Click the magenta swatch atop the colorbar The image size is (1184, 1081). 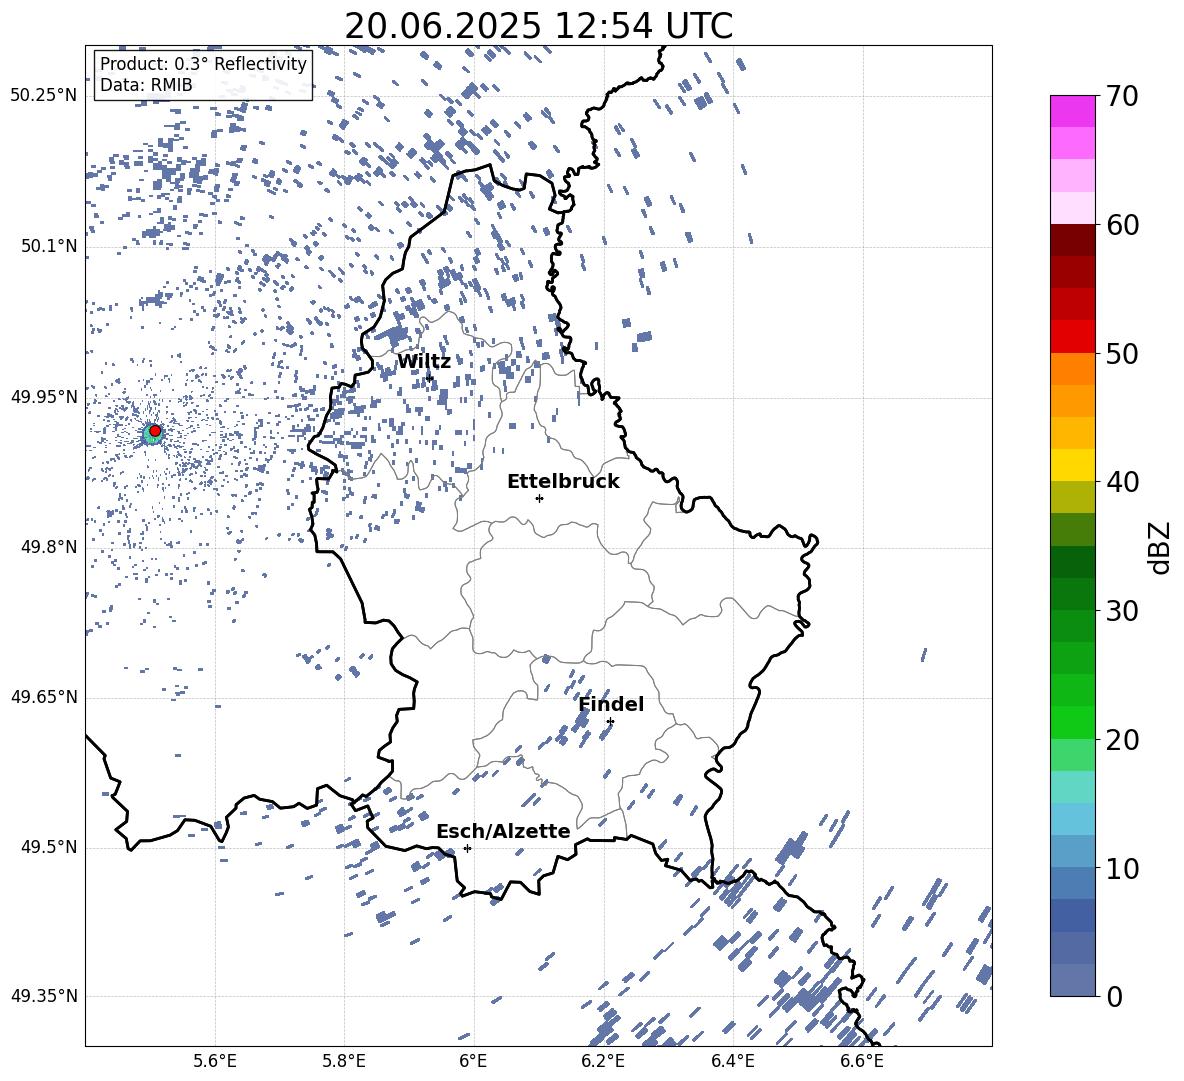click(x=1072, y=111)
